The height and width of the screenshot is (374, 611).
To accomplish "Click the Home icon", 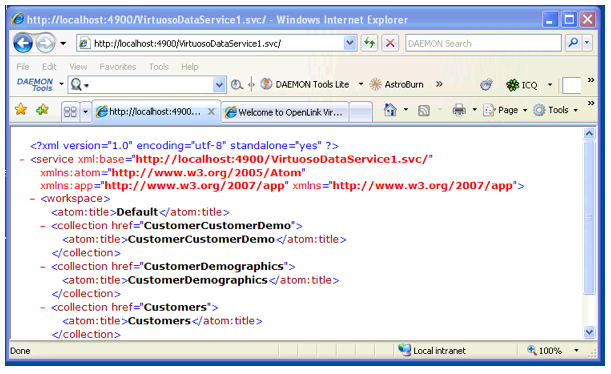I will pos(390,110).
